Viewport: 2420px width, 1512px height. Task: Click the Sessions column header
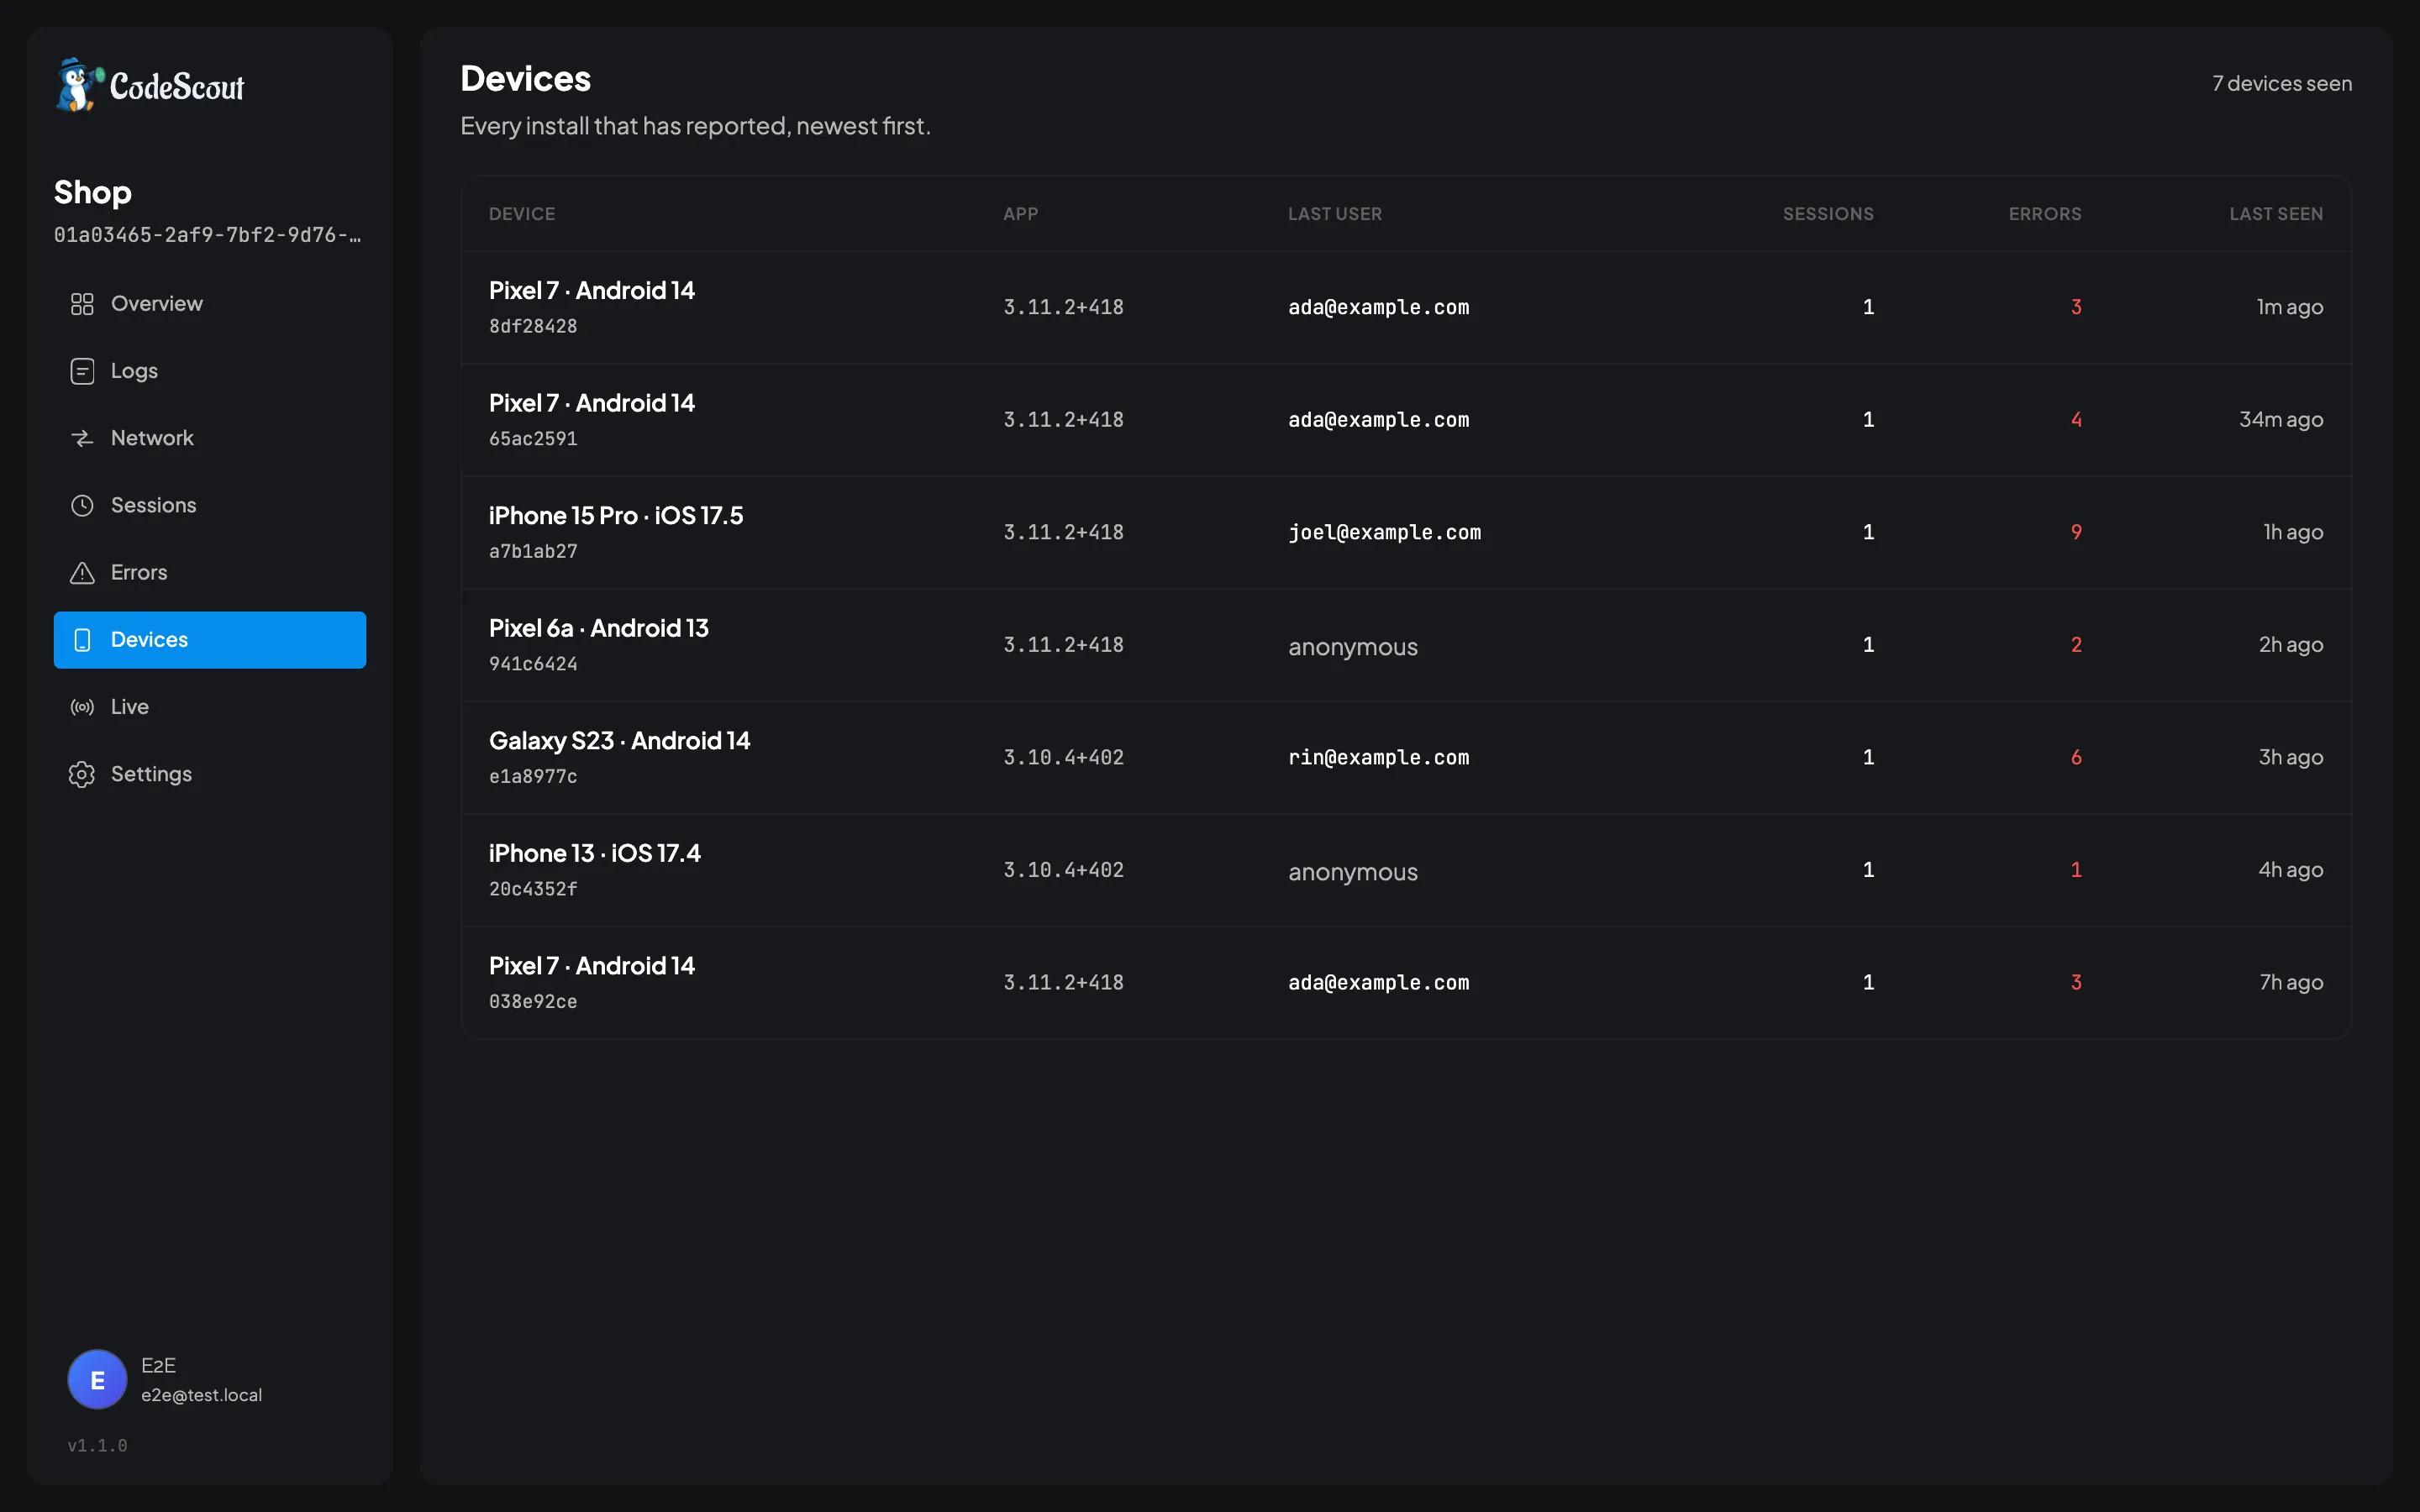tap(1828, 214)
